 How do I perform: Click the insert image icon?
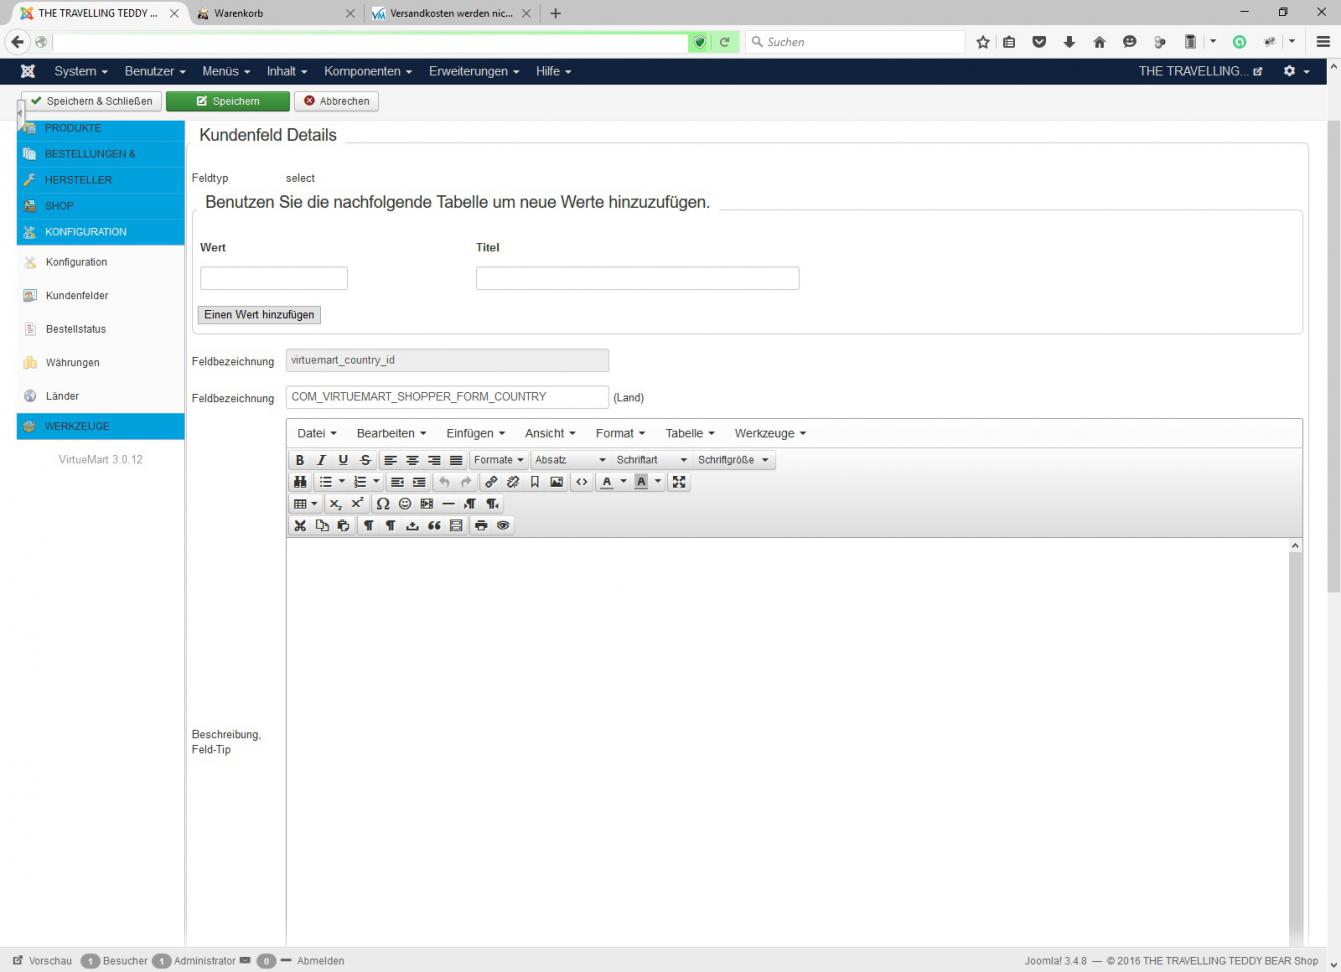(557, 482)
